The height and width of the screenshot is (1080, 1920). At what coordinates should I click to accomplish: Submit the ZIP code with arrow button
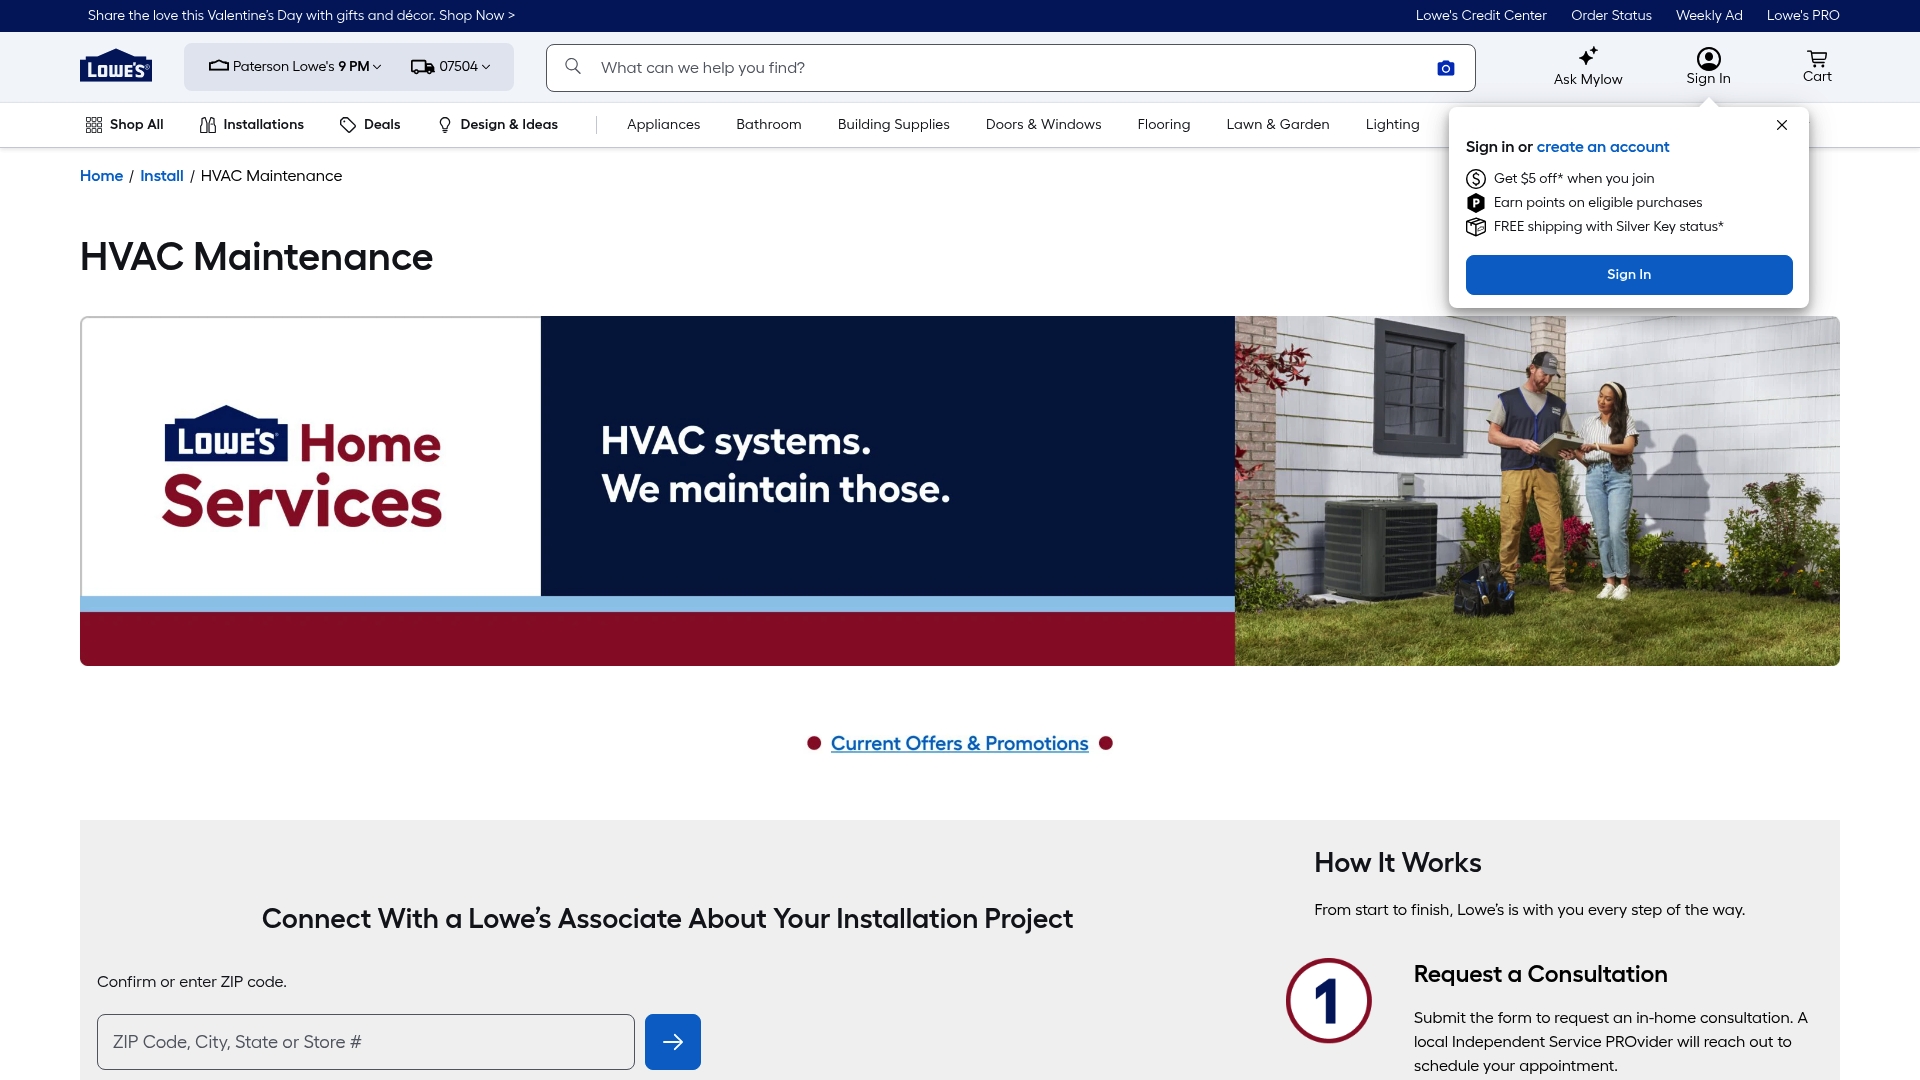673,1042
